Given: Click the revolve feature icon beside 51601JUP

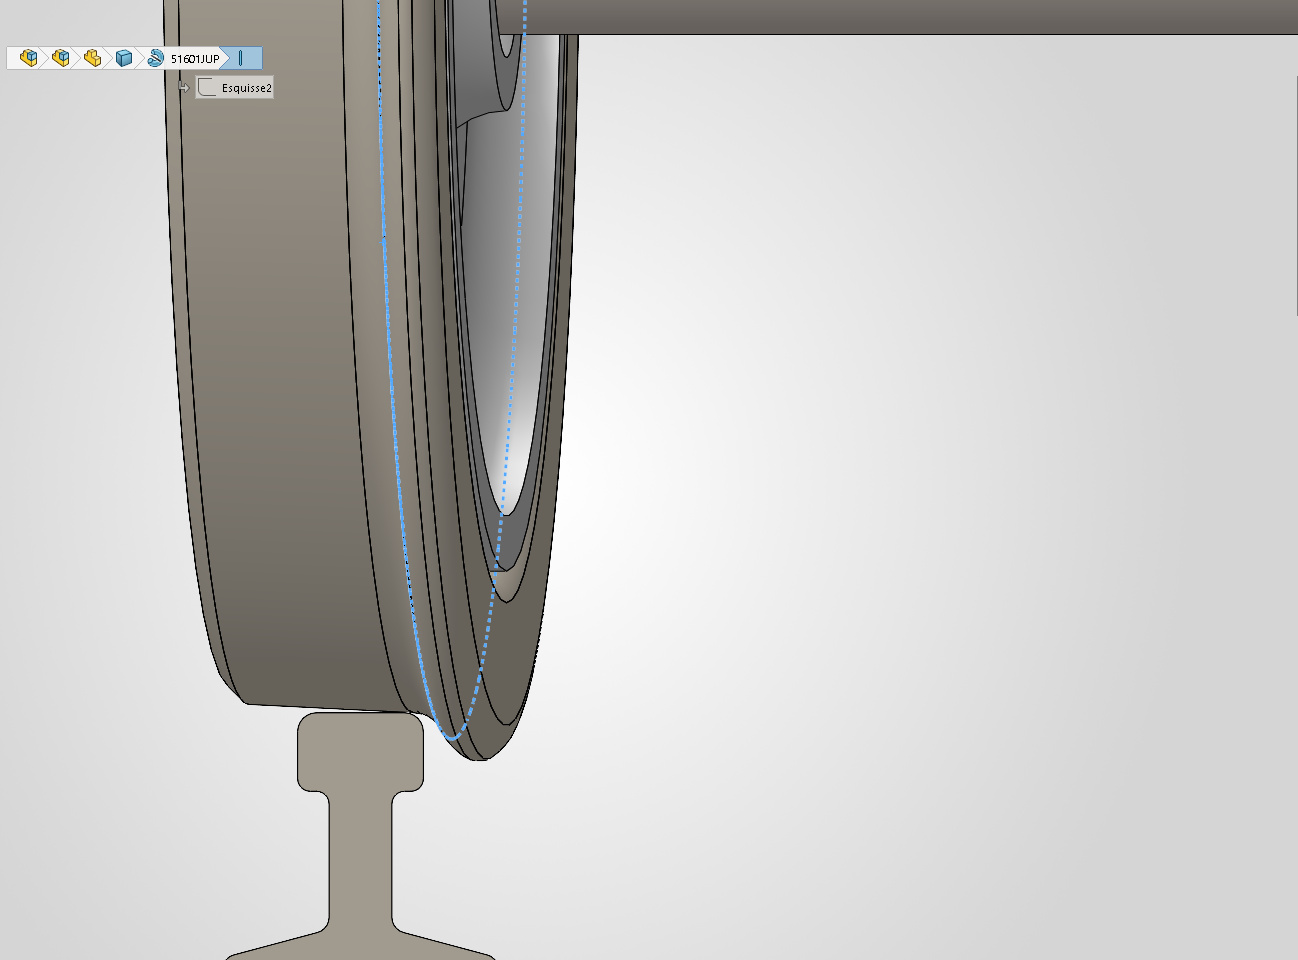Looking at the screenshot, I should [155, 58].
